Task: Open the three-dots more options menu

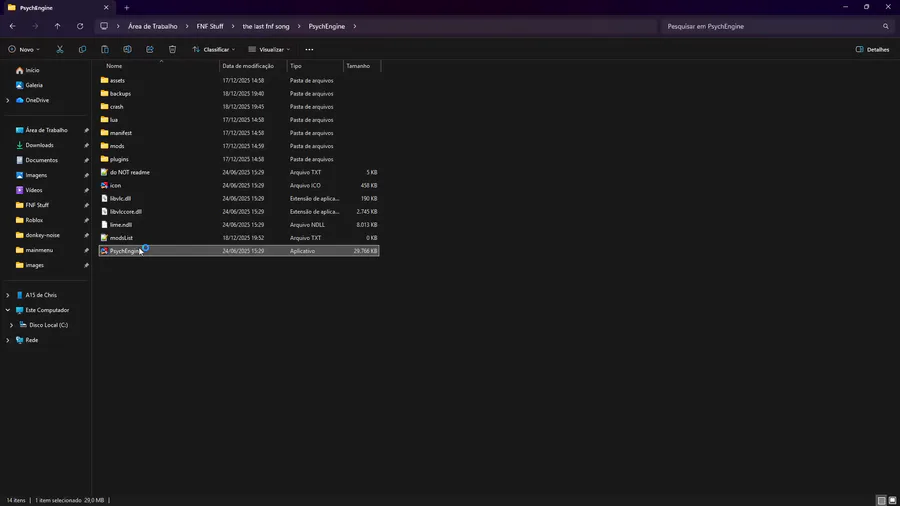Action: pyautogui.click(x=309, y=49)
